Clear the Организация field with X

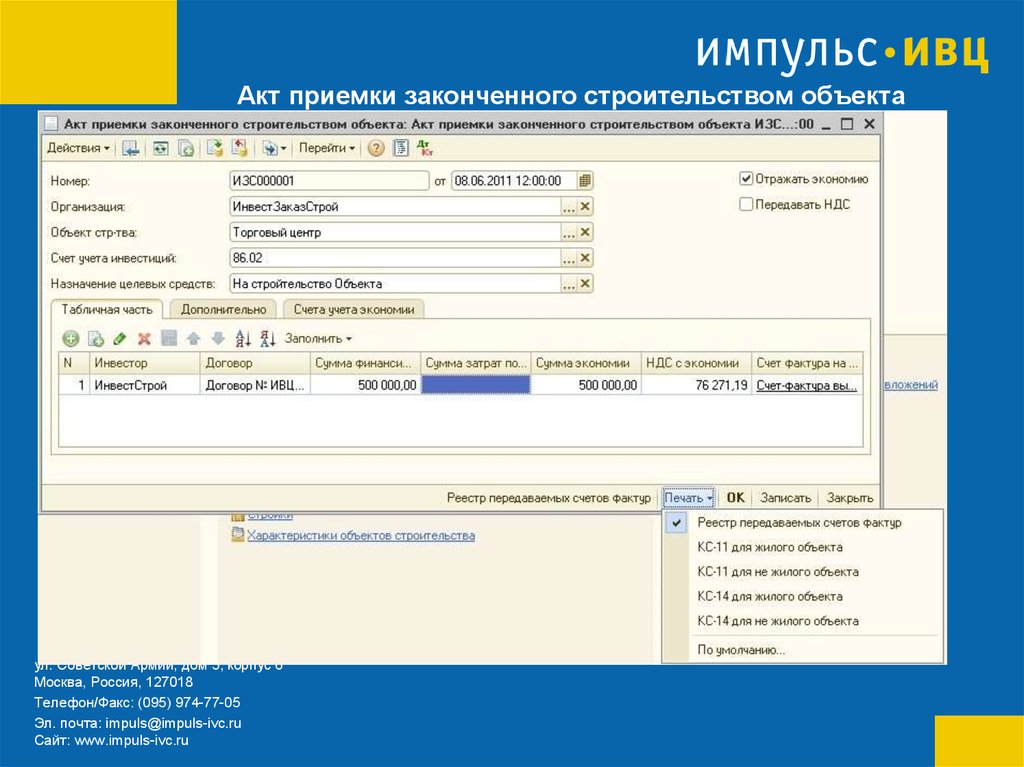click(x=585, y=206)
